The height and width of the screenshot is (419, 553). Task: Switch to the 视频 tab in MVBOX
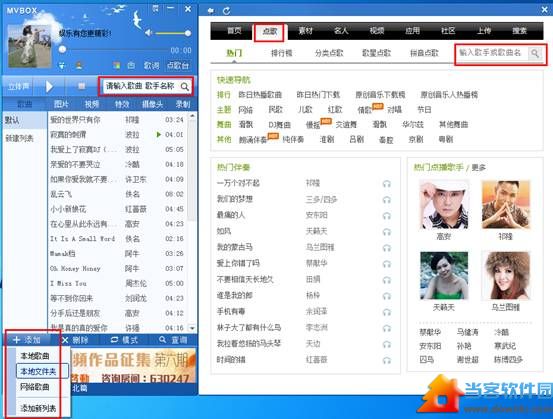tap(92, 104)
